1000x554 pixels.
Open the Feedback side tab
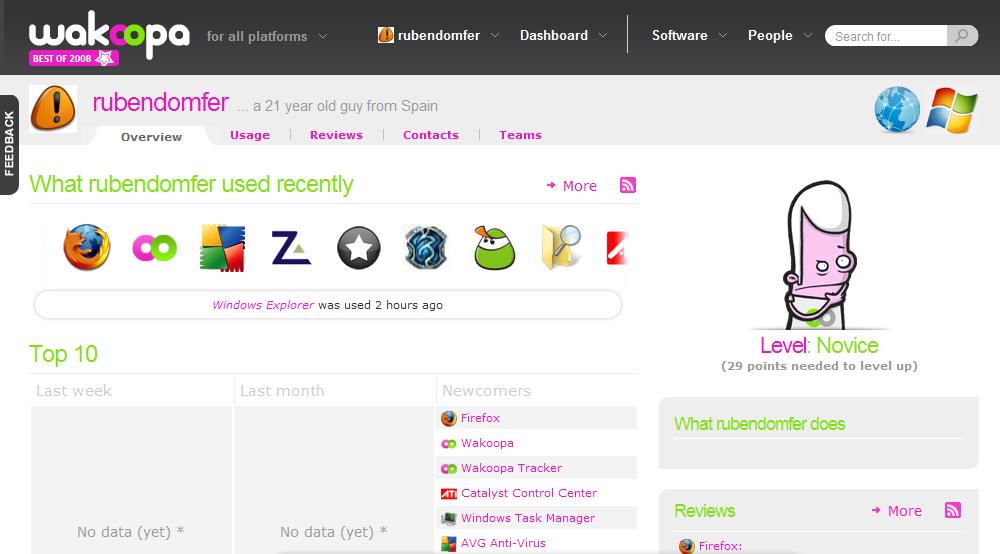(x=9, y=144)
